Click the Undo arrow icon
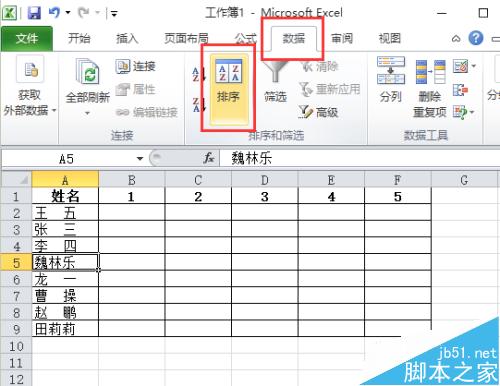This screenshot has width=500, height=386. tap(54, 13)
